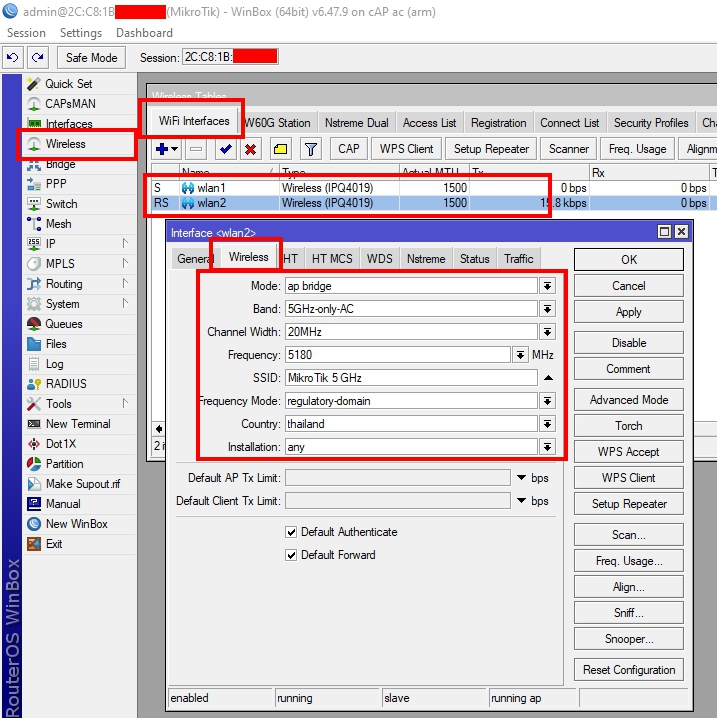Open the Country dropdown arrow
Viewport: 717px width, 718px height.
547,424
